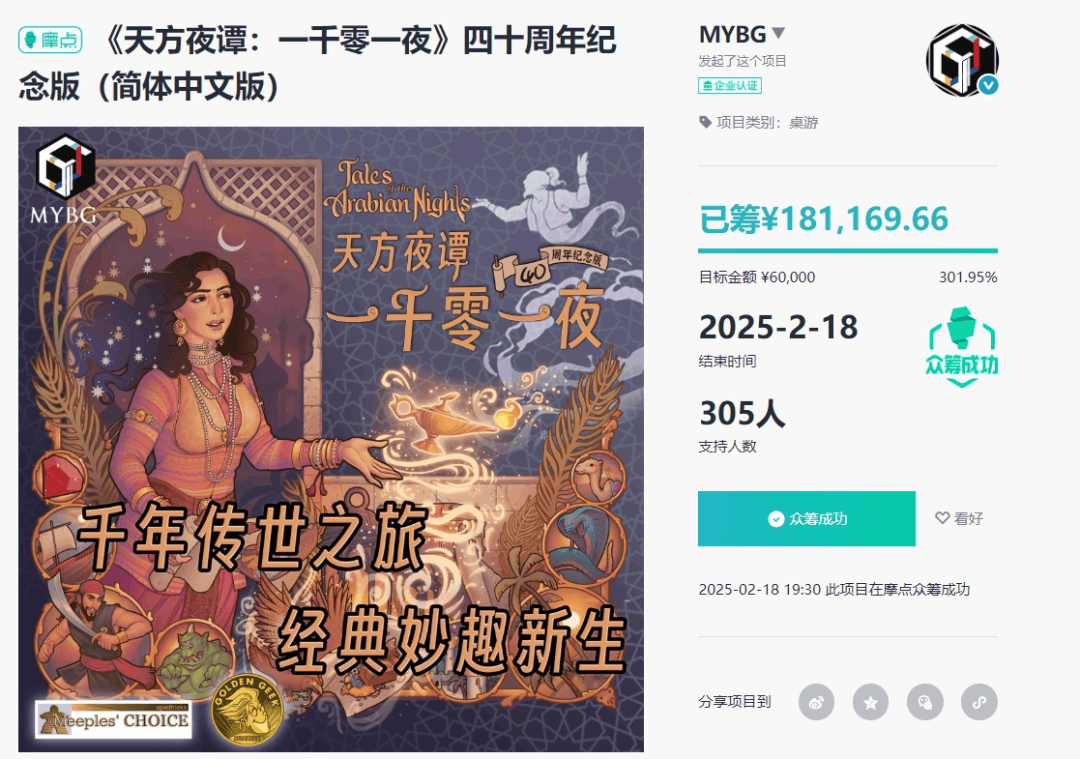Click the funding progress bar
The image size is (1080, 759).
tap(848, 251)
